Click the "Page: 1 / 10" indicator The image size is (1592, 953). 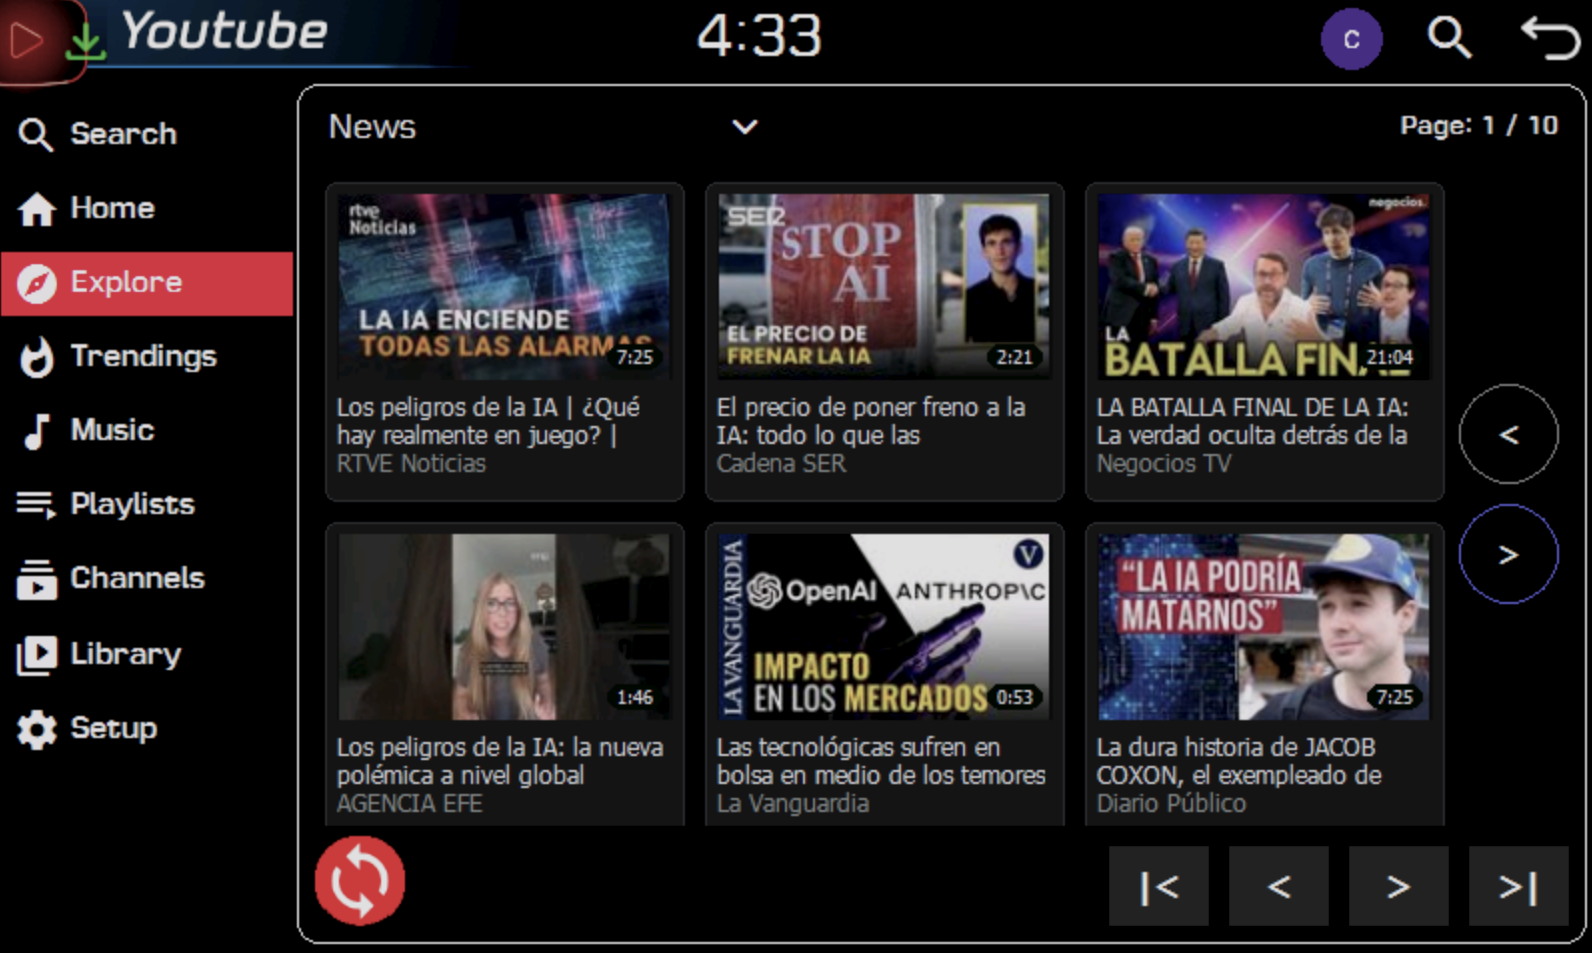click(x=1479, y=126)
